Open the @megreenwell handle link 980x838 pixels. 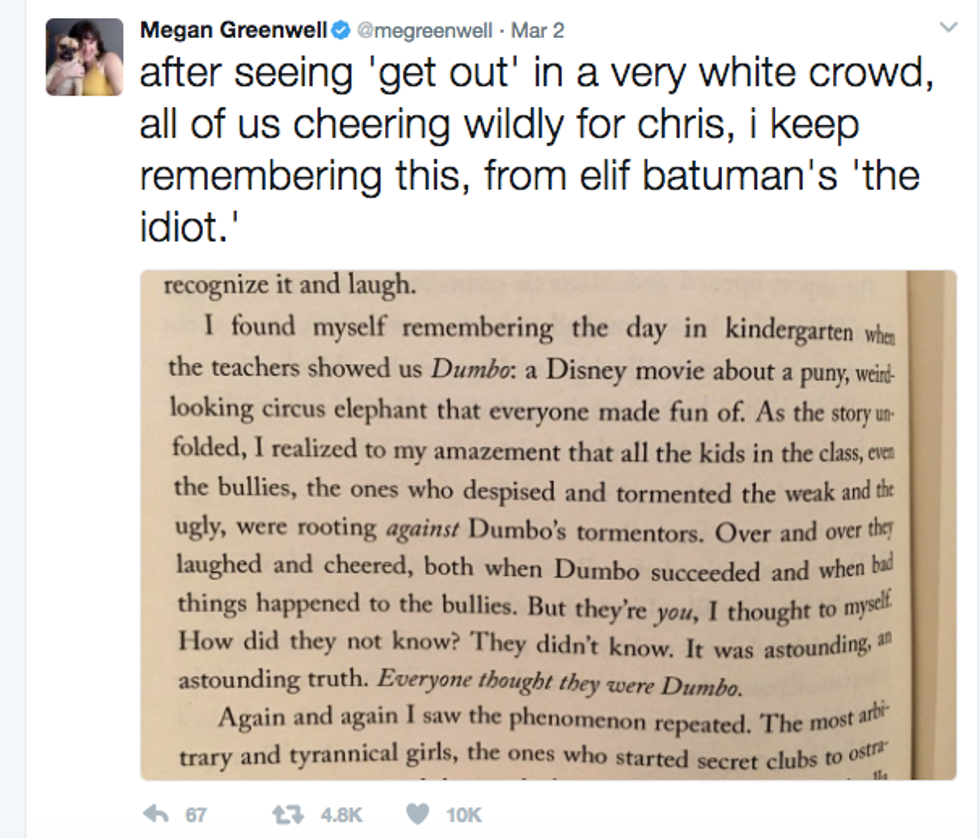(x=424, y=31)
